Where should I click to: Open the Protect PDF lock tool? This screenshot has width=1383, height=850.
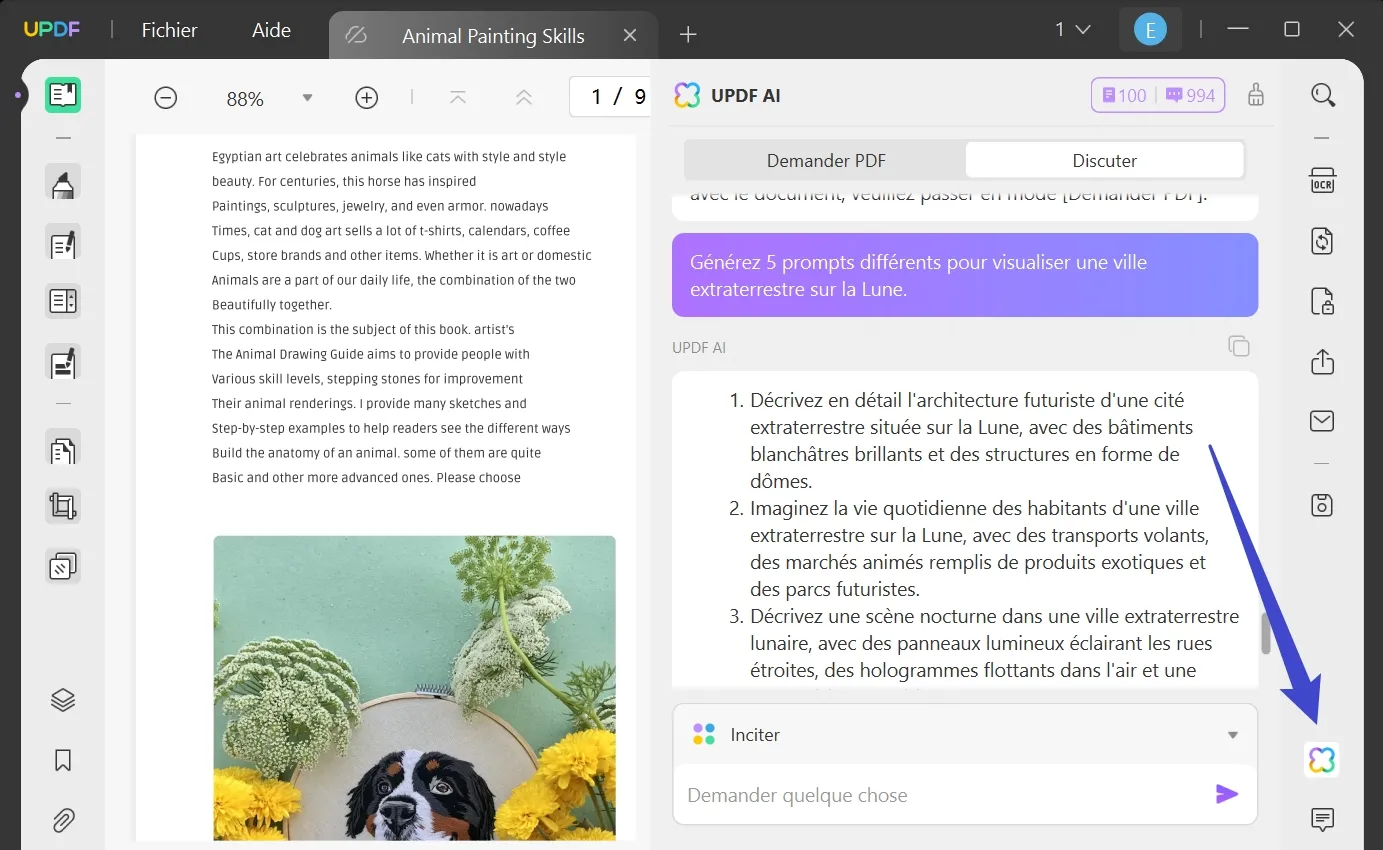(x=1323, y=301)
